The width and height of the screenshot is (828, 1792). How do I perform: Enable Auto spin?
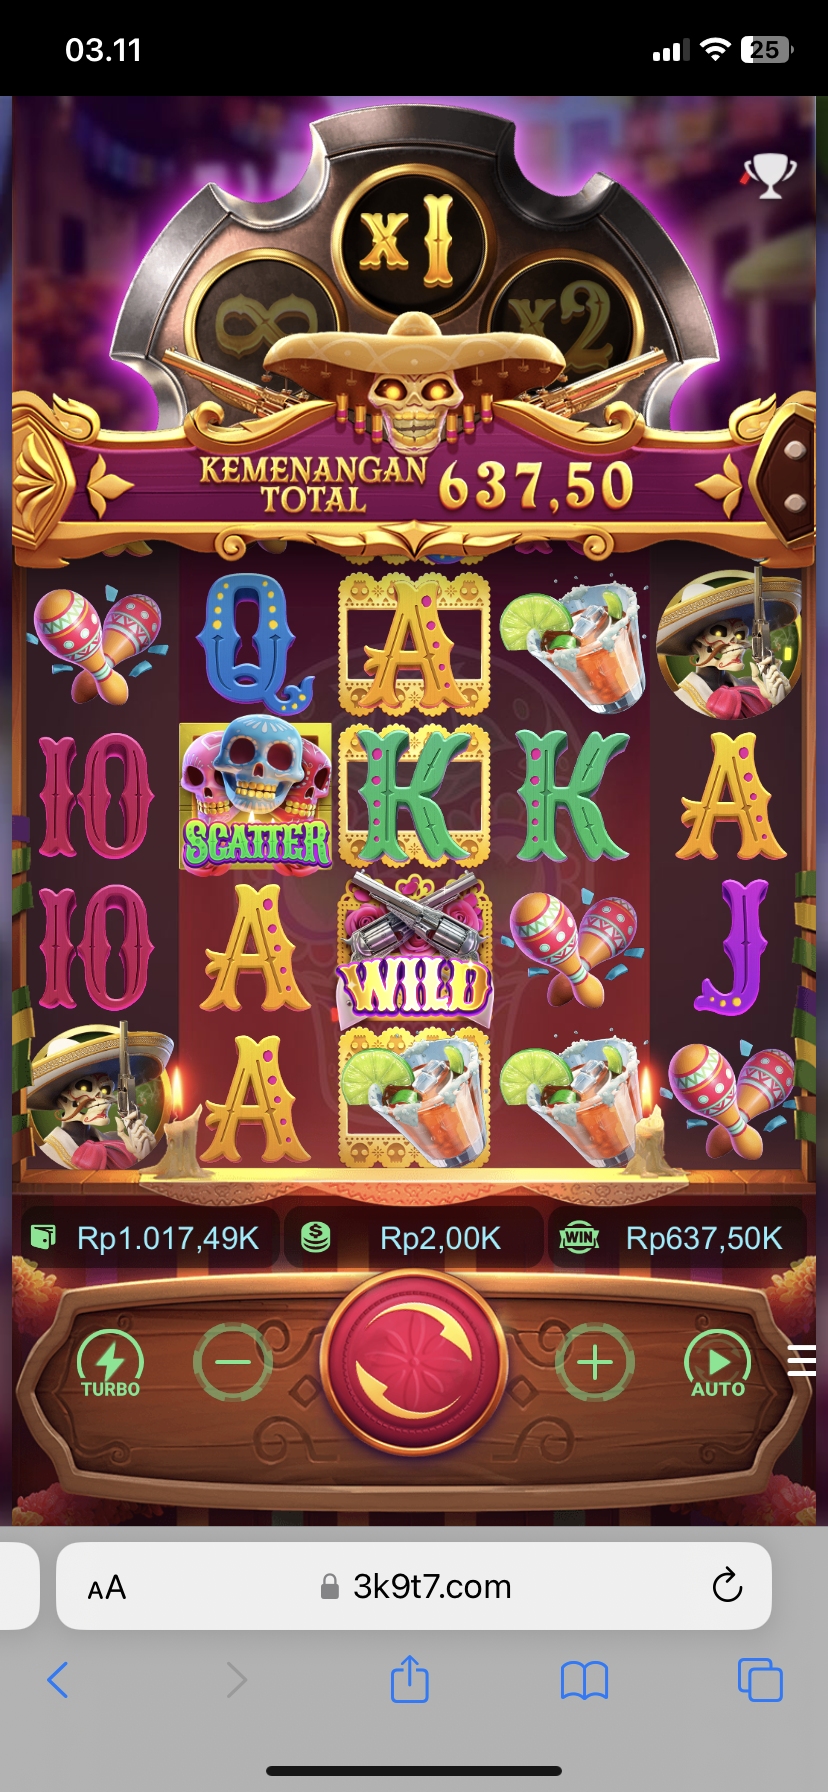[717, 1362]
